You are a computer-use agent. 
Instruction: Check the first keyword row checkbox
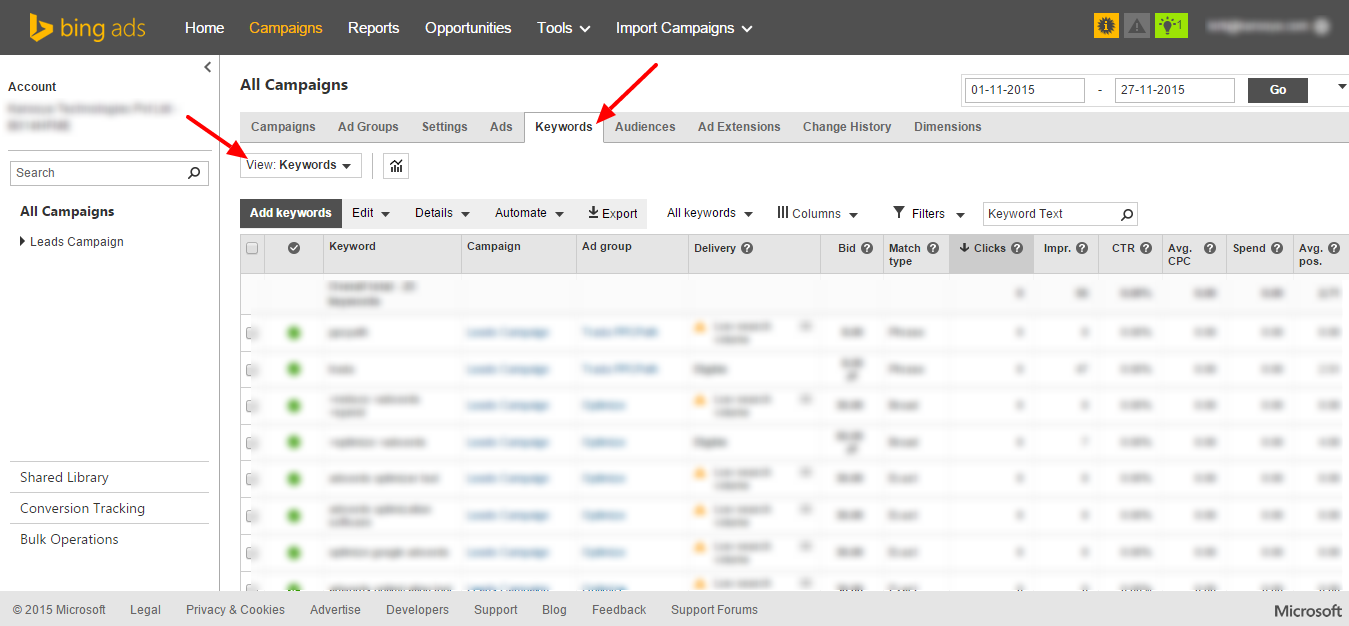coord(252,333)
